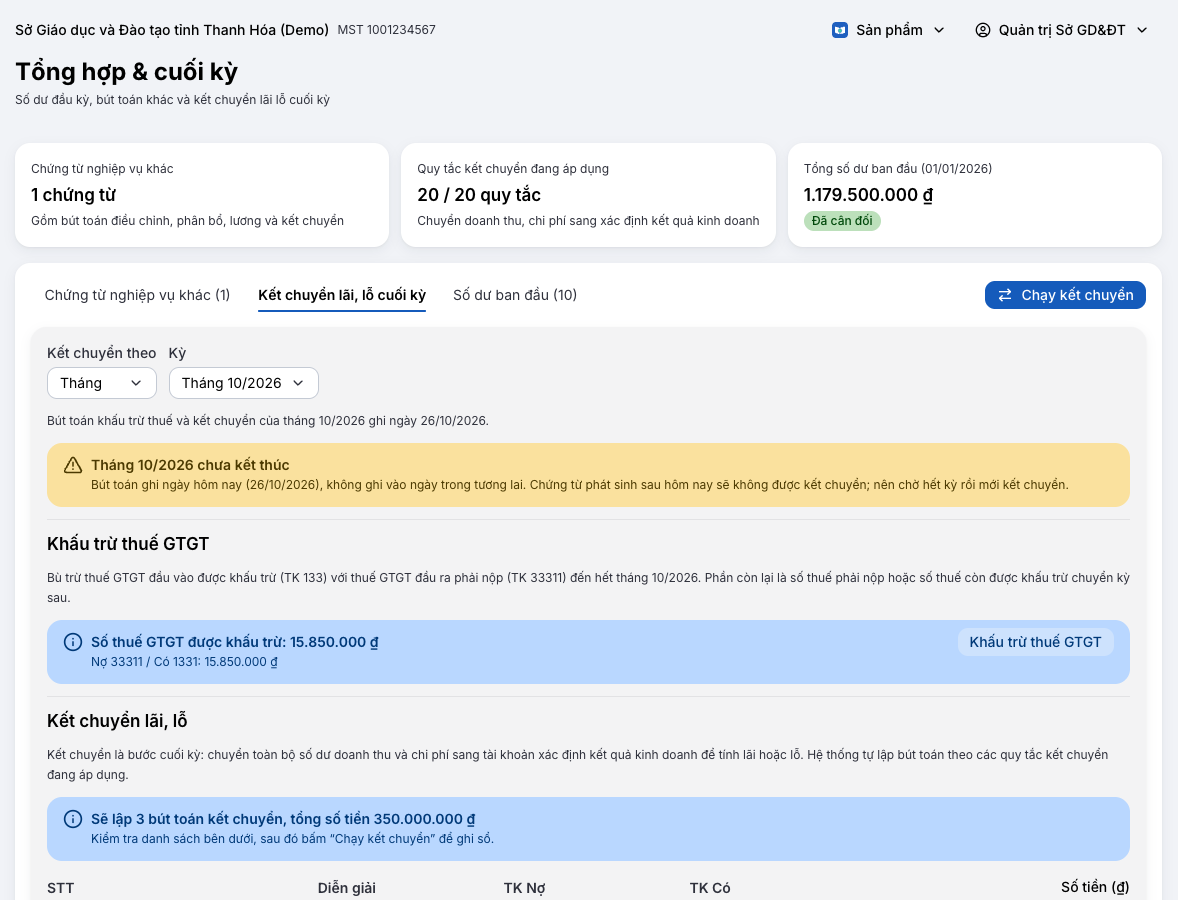
Task: Click the Khấu trừ thuế GTGT section heading
Action: [x=128, y=544]
